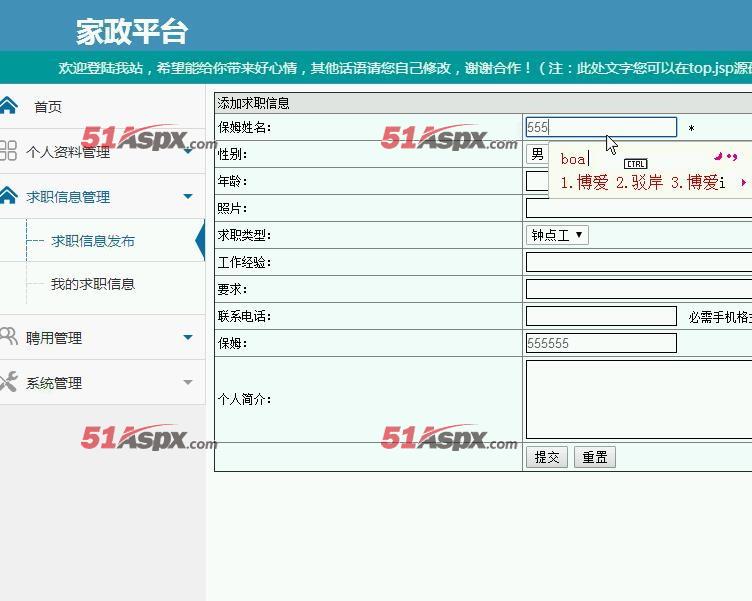Open 个人资料管理 menu
The height and width of the screenshot is (601, 752).
pos(68,152)
